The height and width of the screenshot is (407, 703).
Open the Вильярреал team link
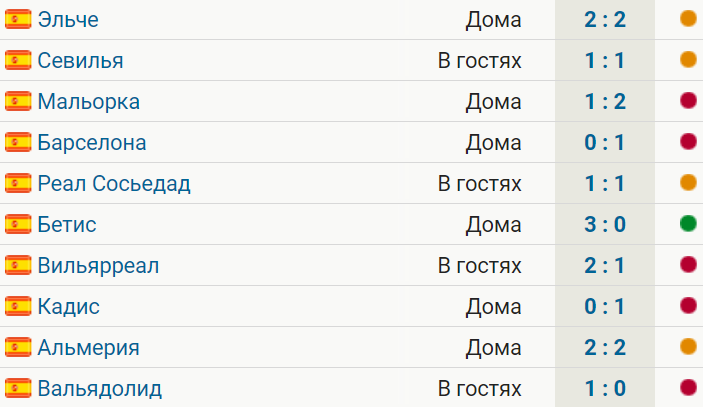tap(98, 266)
